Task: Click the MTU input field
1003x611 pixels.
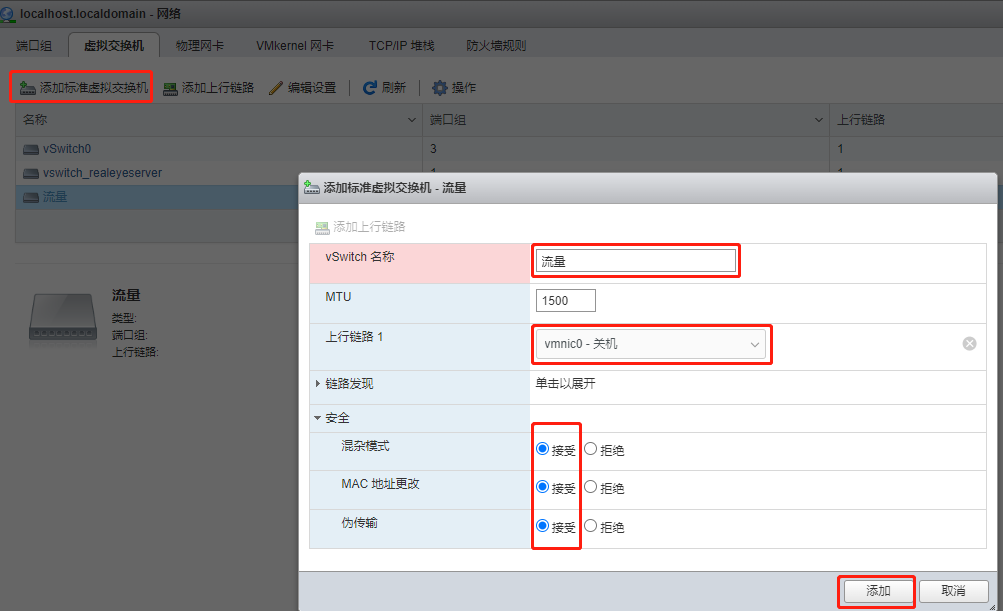Action: tap(565, 301)
